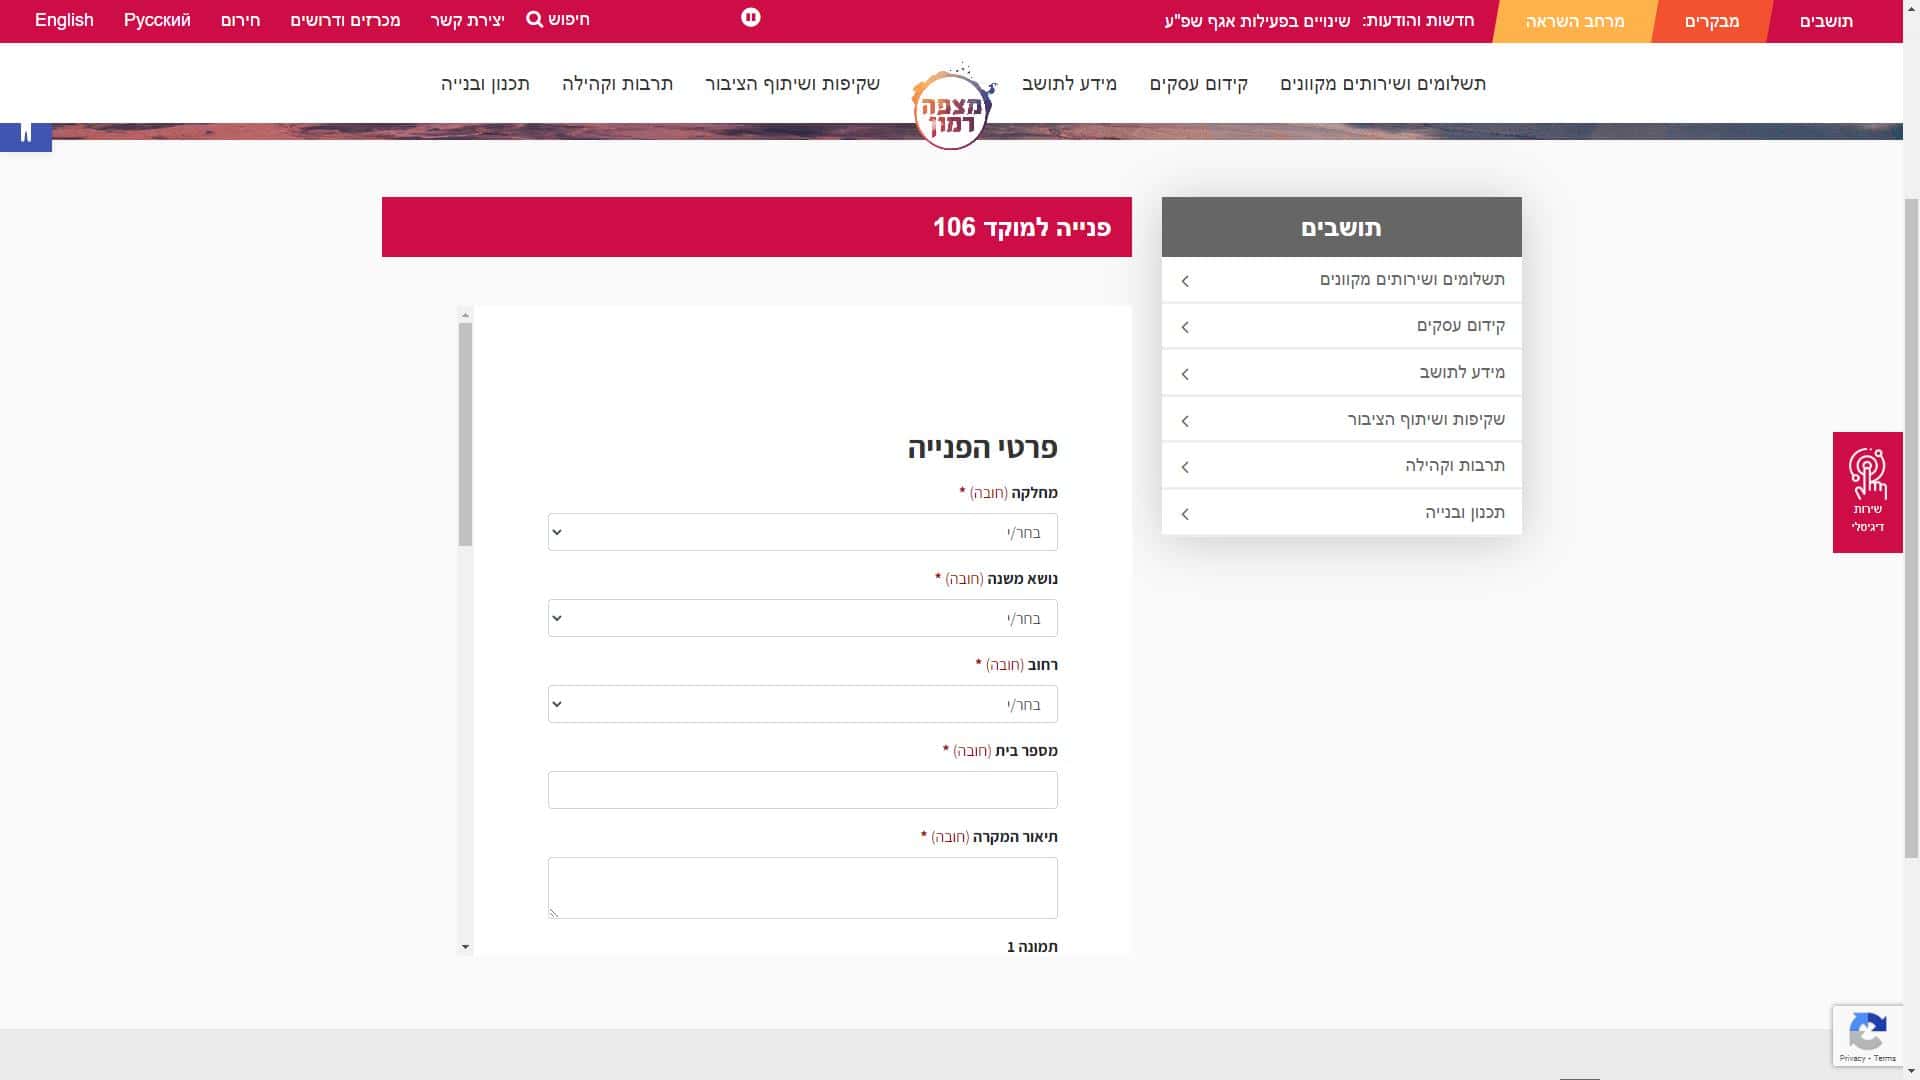Switch to the מרחב השראה tab
This screenshot has height=1080, width=1920.
coord(1574,21)
